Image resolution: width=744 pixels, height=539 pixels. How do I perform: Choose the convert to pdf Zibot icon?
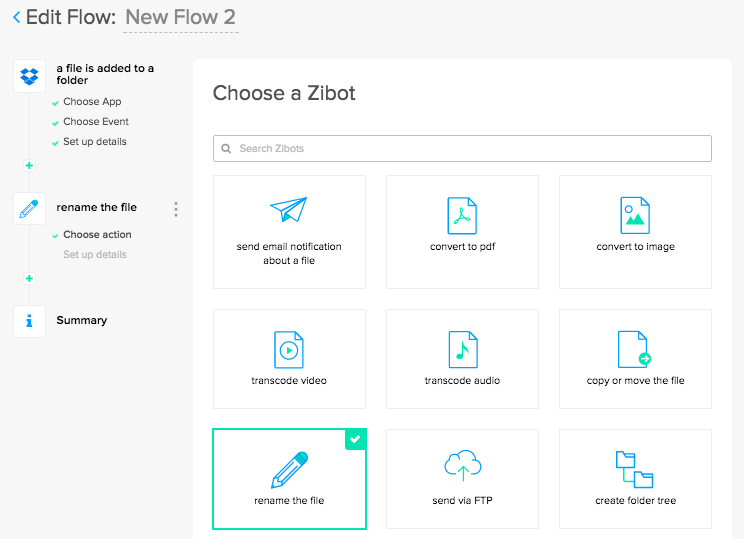pos(462,215)
